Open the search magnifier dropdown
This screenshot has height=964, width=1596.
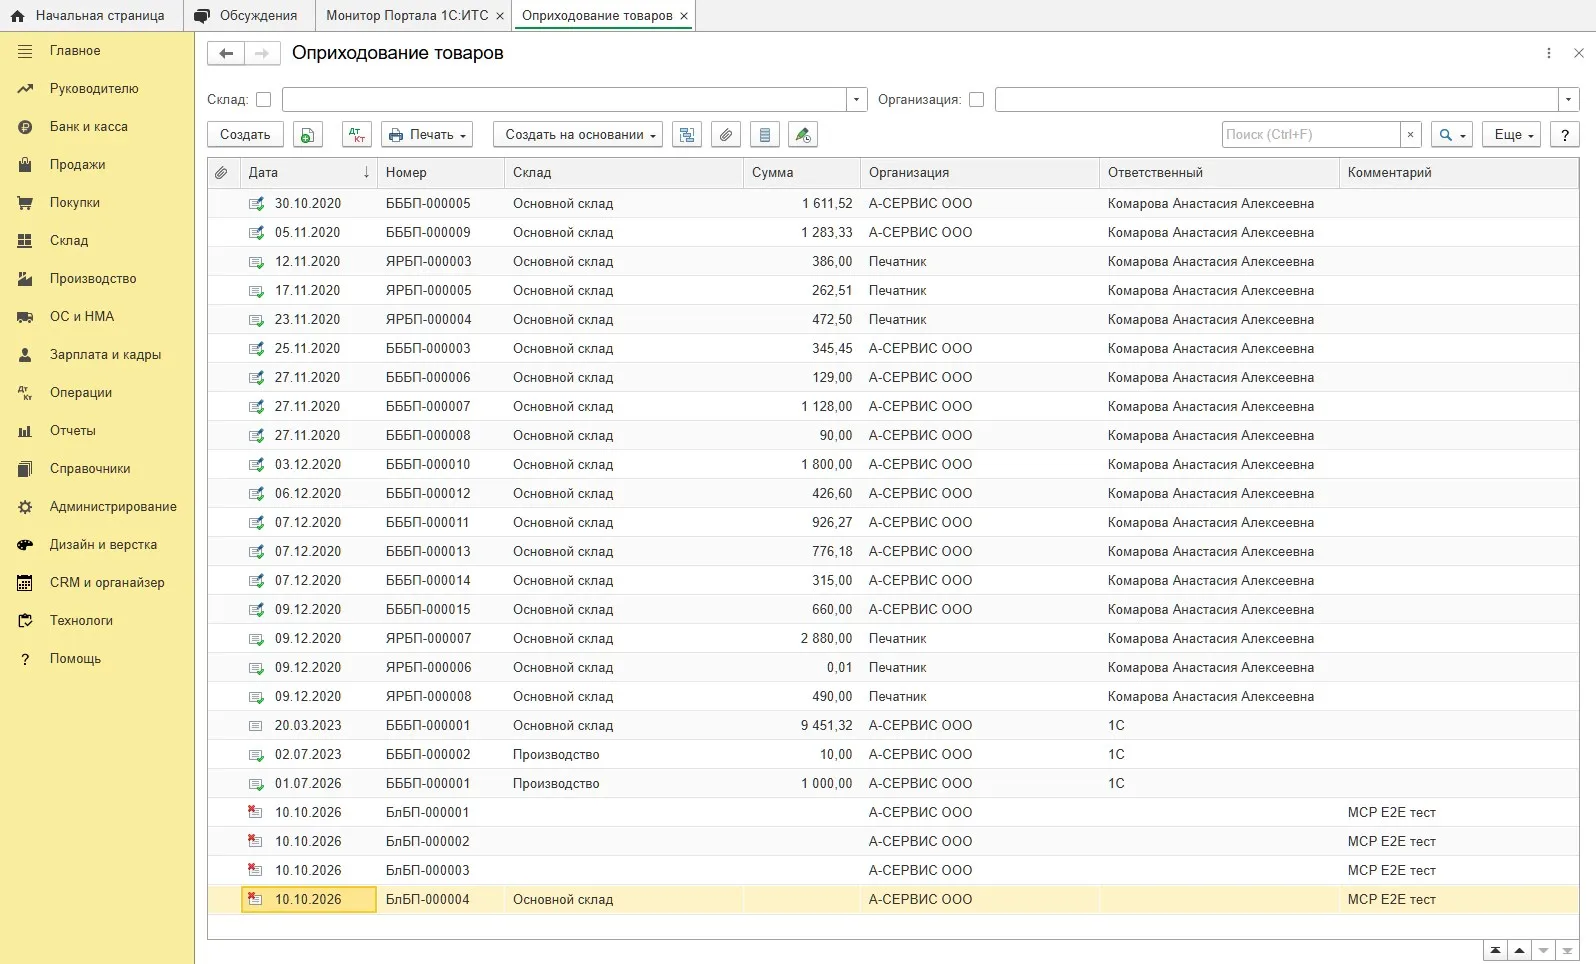pyautogui.click(x=1452, y=135)
